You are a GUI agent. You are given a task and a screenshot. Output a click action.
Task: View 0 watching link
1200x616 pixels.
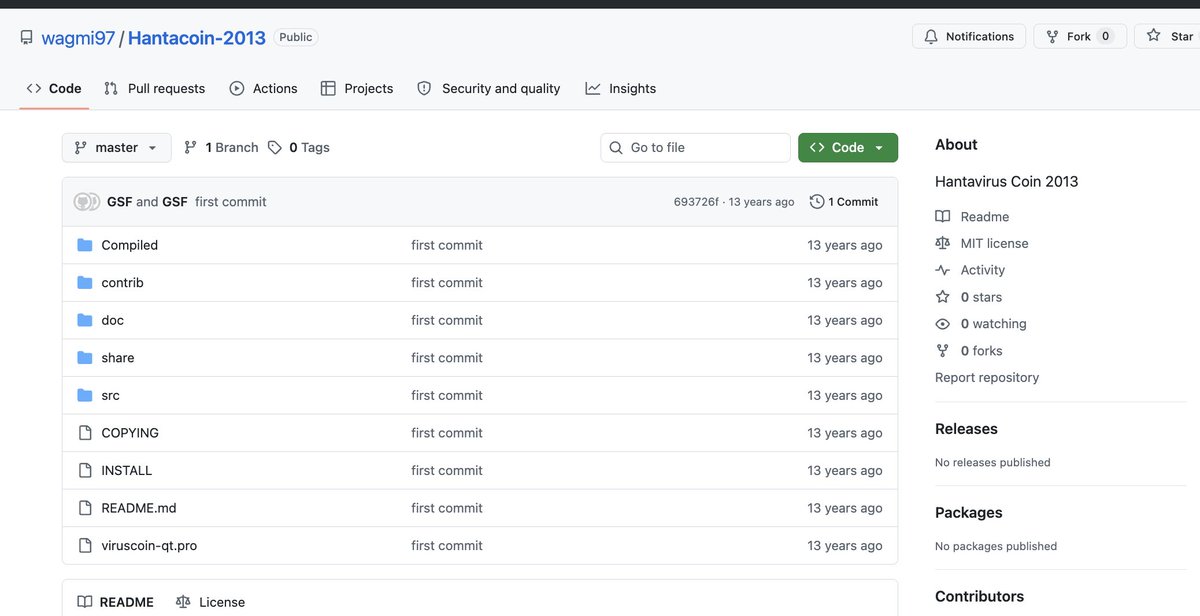coord(994,324)
